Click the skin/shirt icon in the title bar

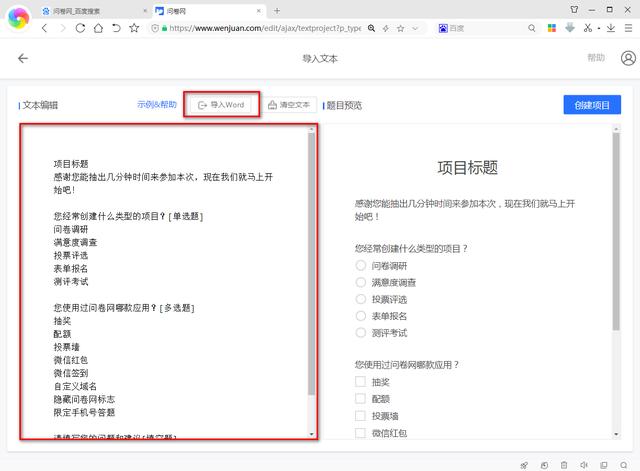tap(574, 9)
